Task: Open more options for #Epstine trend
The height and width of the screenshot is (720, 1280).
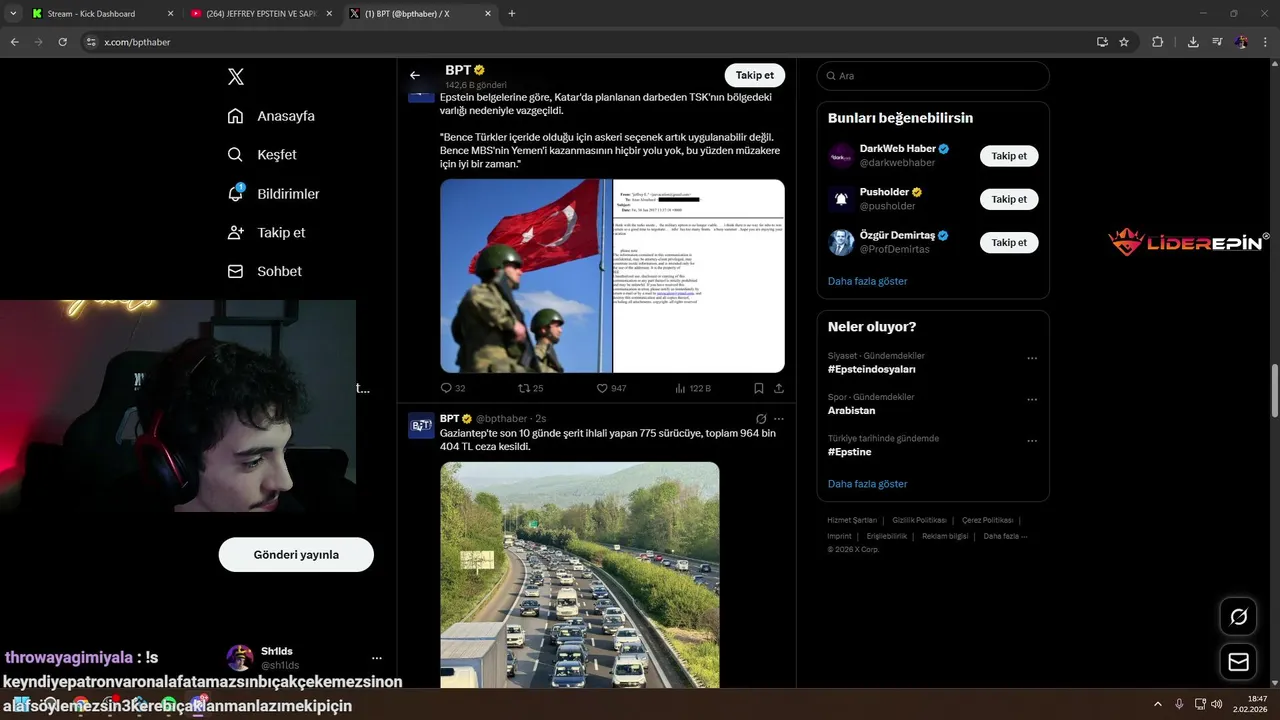Action: tap(1032, 440)
